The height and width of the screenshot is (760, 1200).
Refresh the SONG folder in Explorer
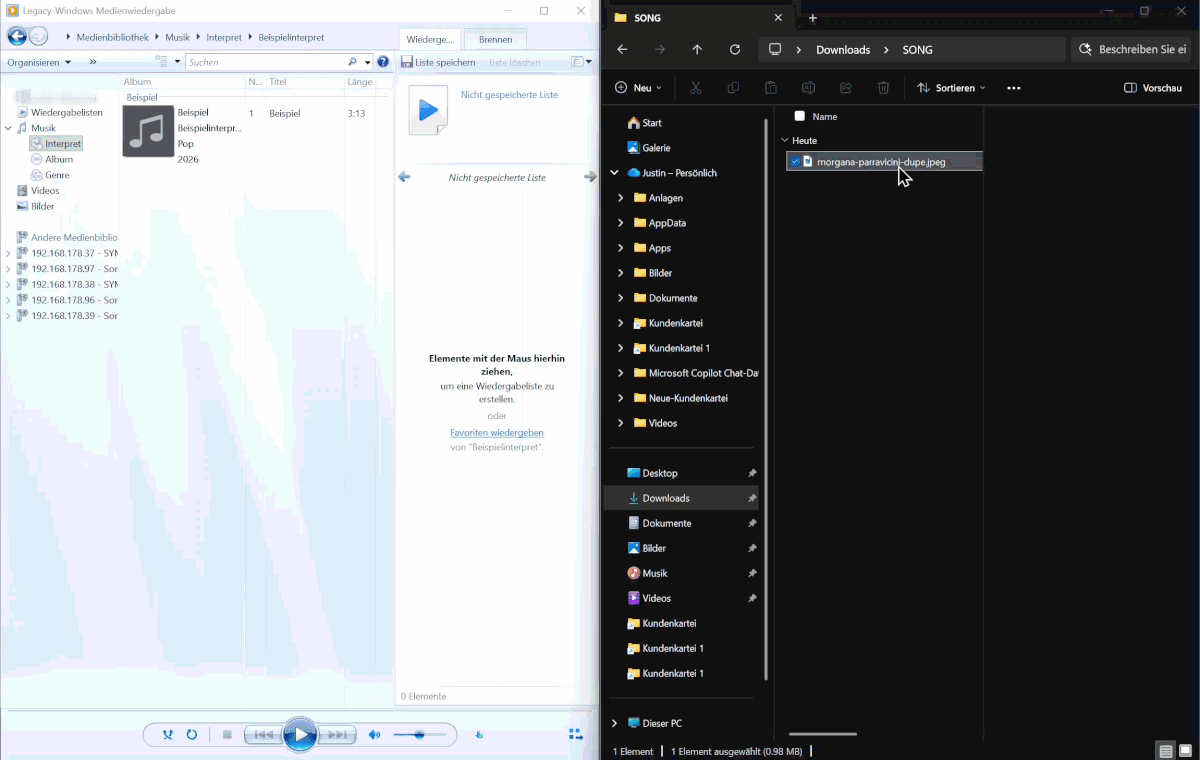735,49
